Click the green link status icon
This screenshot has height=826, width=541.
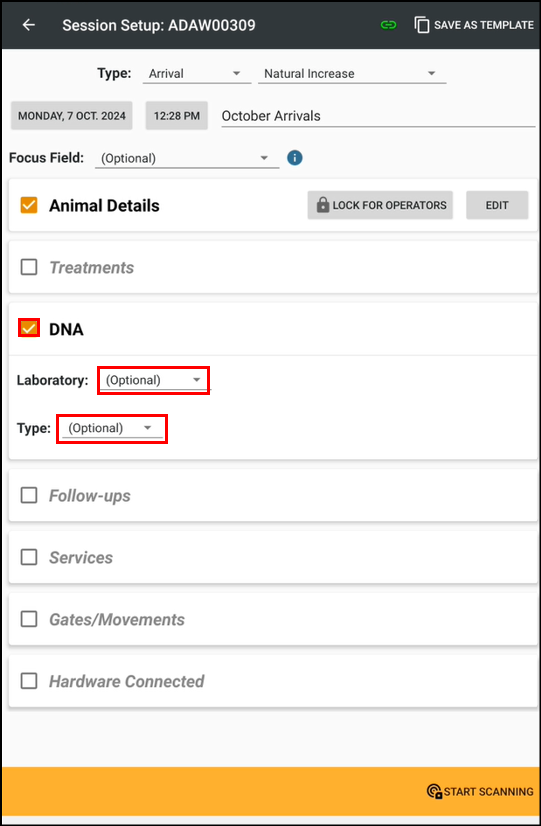(388, 25)
